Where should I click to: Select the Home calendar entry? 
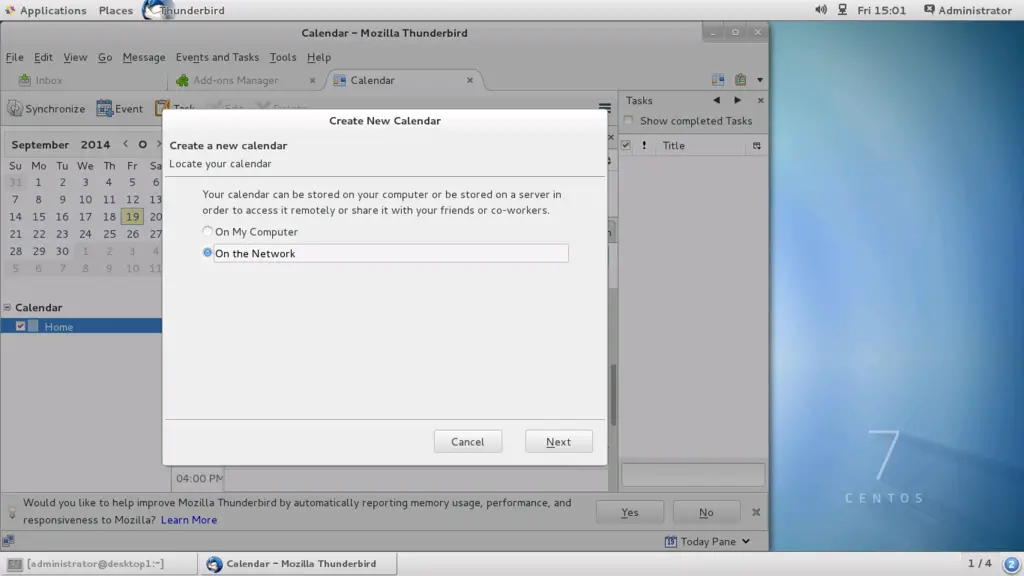81,326
